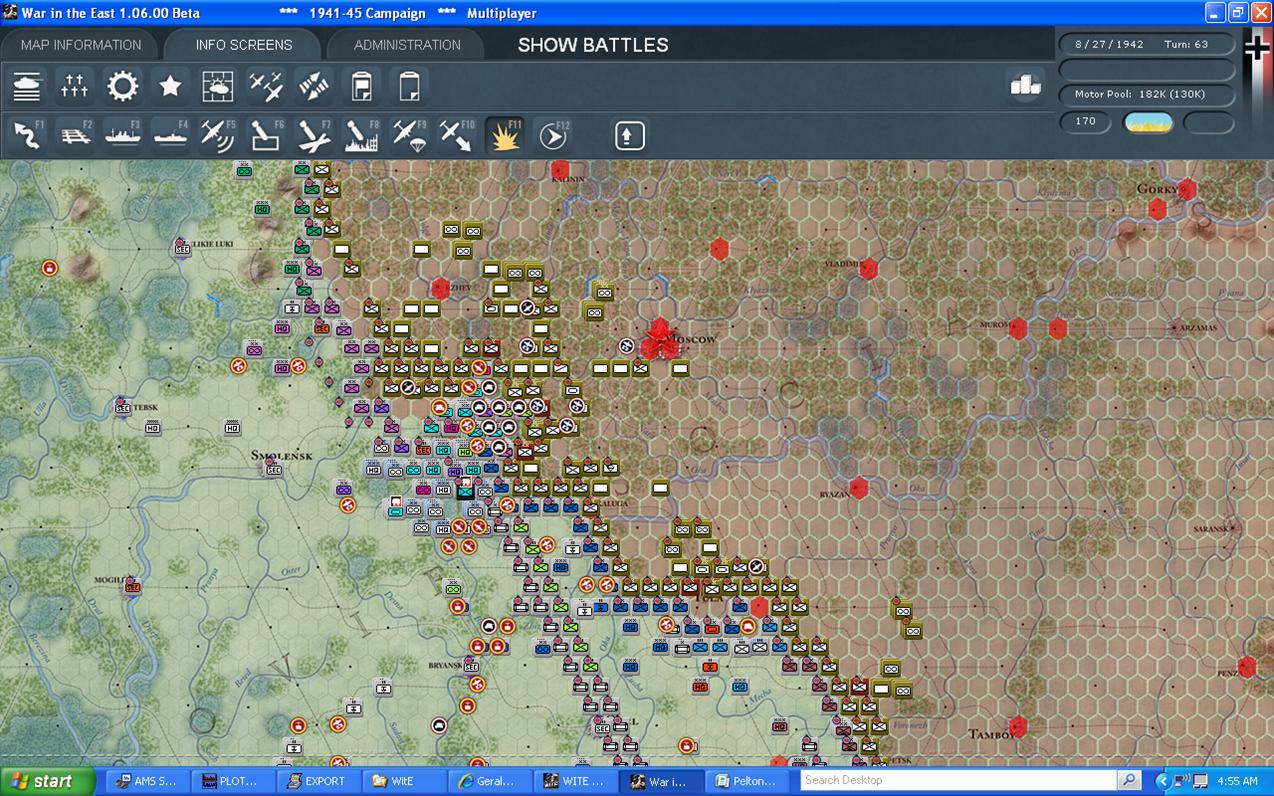Screen dimensions: 1274x796
Task: Select F9 air transport mode
Action: (409, 135)
